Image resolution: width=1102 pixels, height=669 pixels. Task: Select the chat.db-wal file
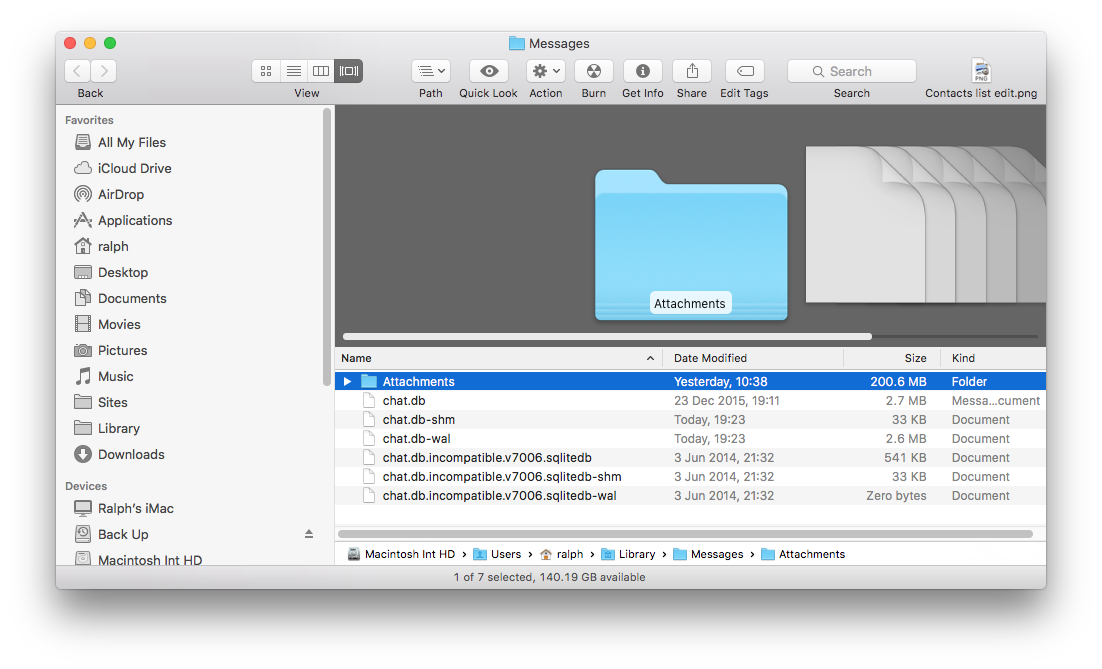pos(690,439)
